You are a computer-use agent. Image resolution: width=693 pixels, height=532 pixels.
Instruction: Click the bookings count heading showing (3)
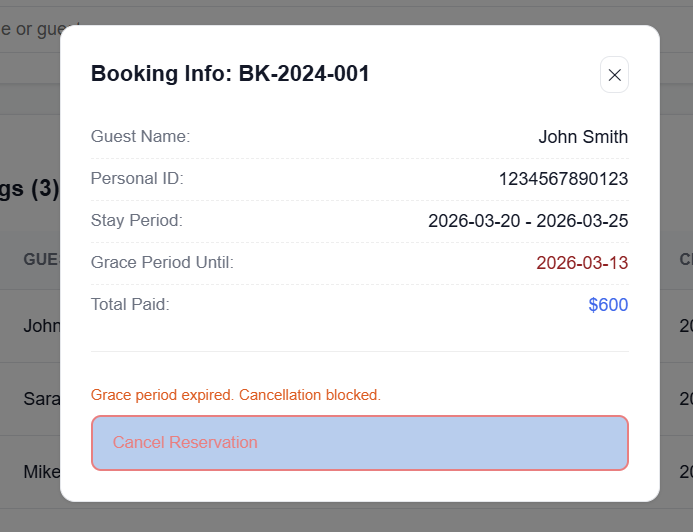(30, 189)
